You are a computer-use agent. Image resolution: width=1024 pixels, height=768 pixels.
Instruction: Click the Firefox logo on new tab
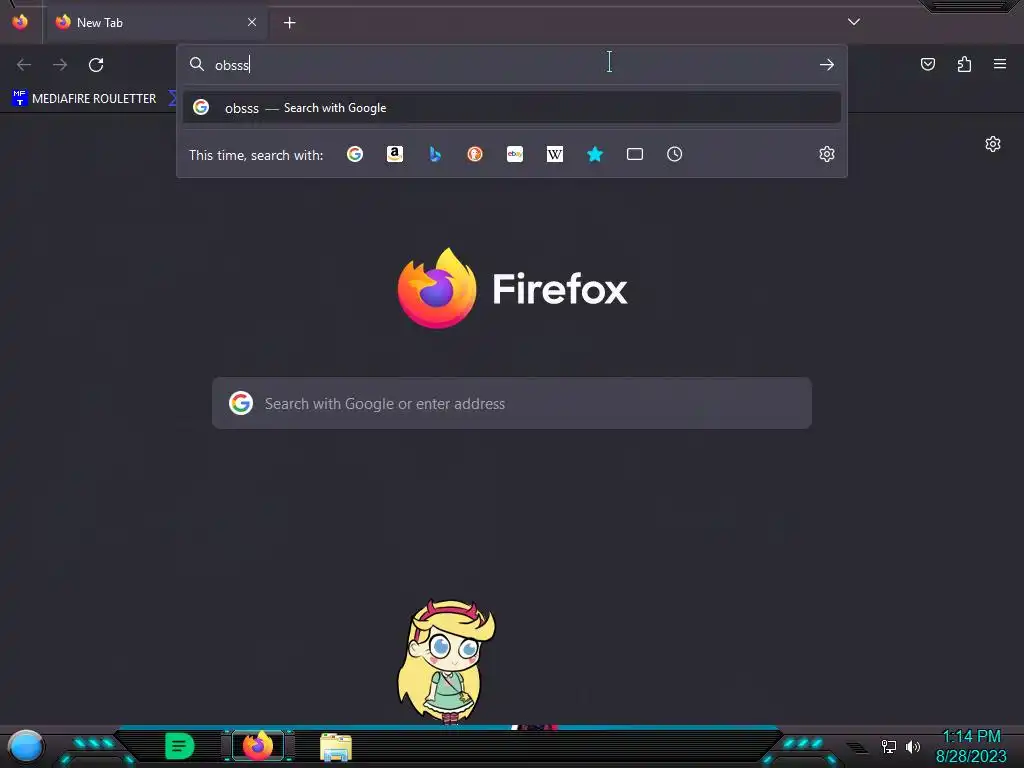pyautogui.click(x=513, y=288)
